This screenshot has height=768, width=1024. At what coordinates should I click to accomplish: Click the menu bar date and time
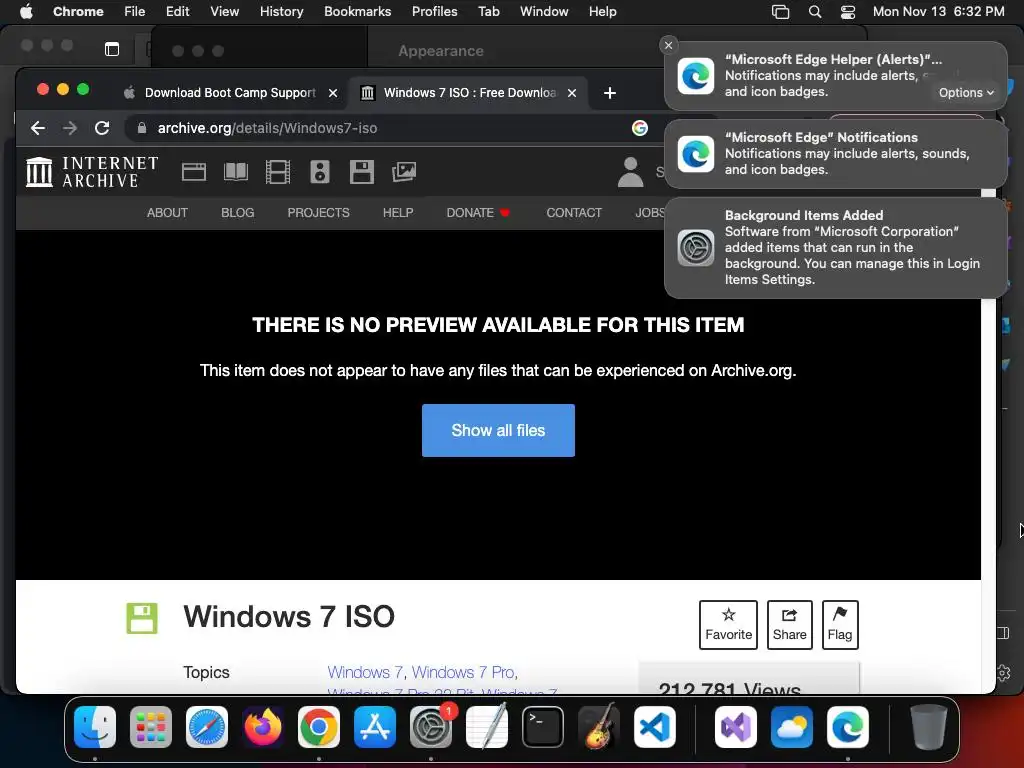point(938,12)
